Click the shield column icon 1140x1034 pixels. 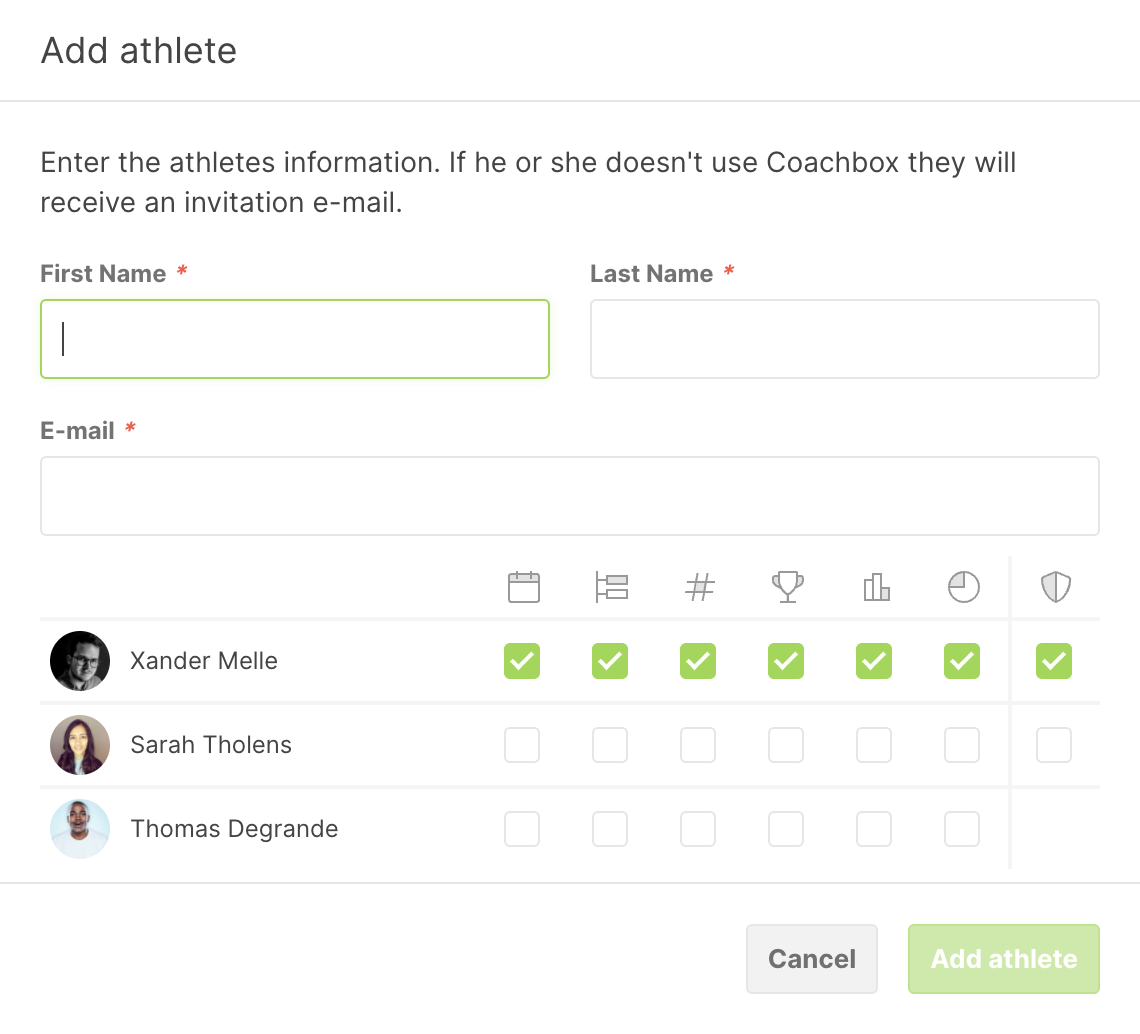click(x=1055, y=587)
